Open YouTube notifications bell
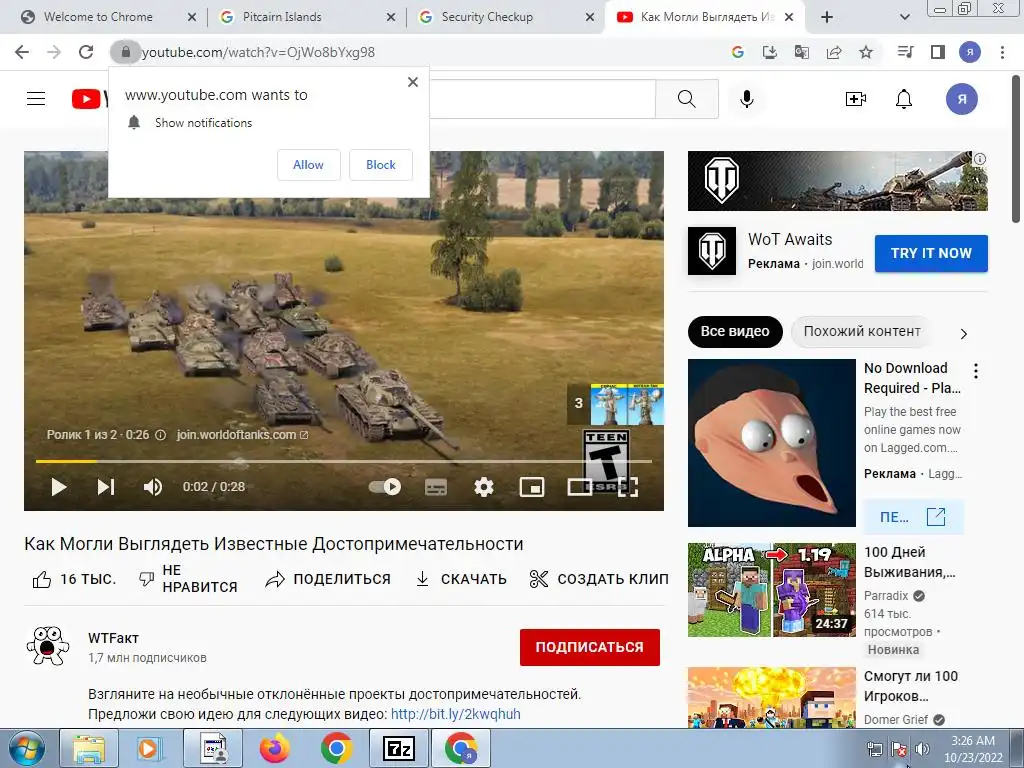1024x768 pixels. tap(904, 99)
